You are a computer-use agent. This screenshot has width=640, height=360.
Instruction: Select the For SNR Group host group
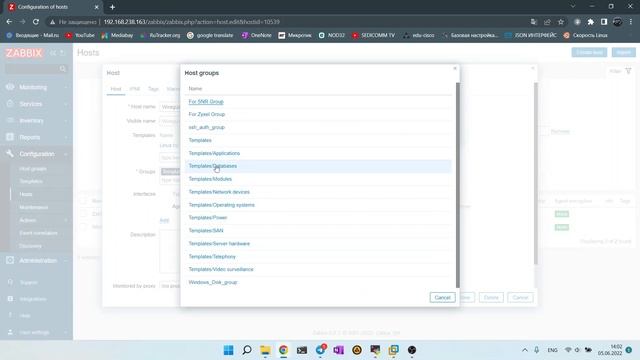coord(206,102)
